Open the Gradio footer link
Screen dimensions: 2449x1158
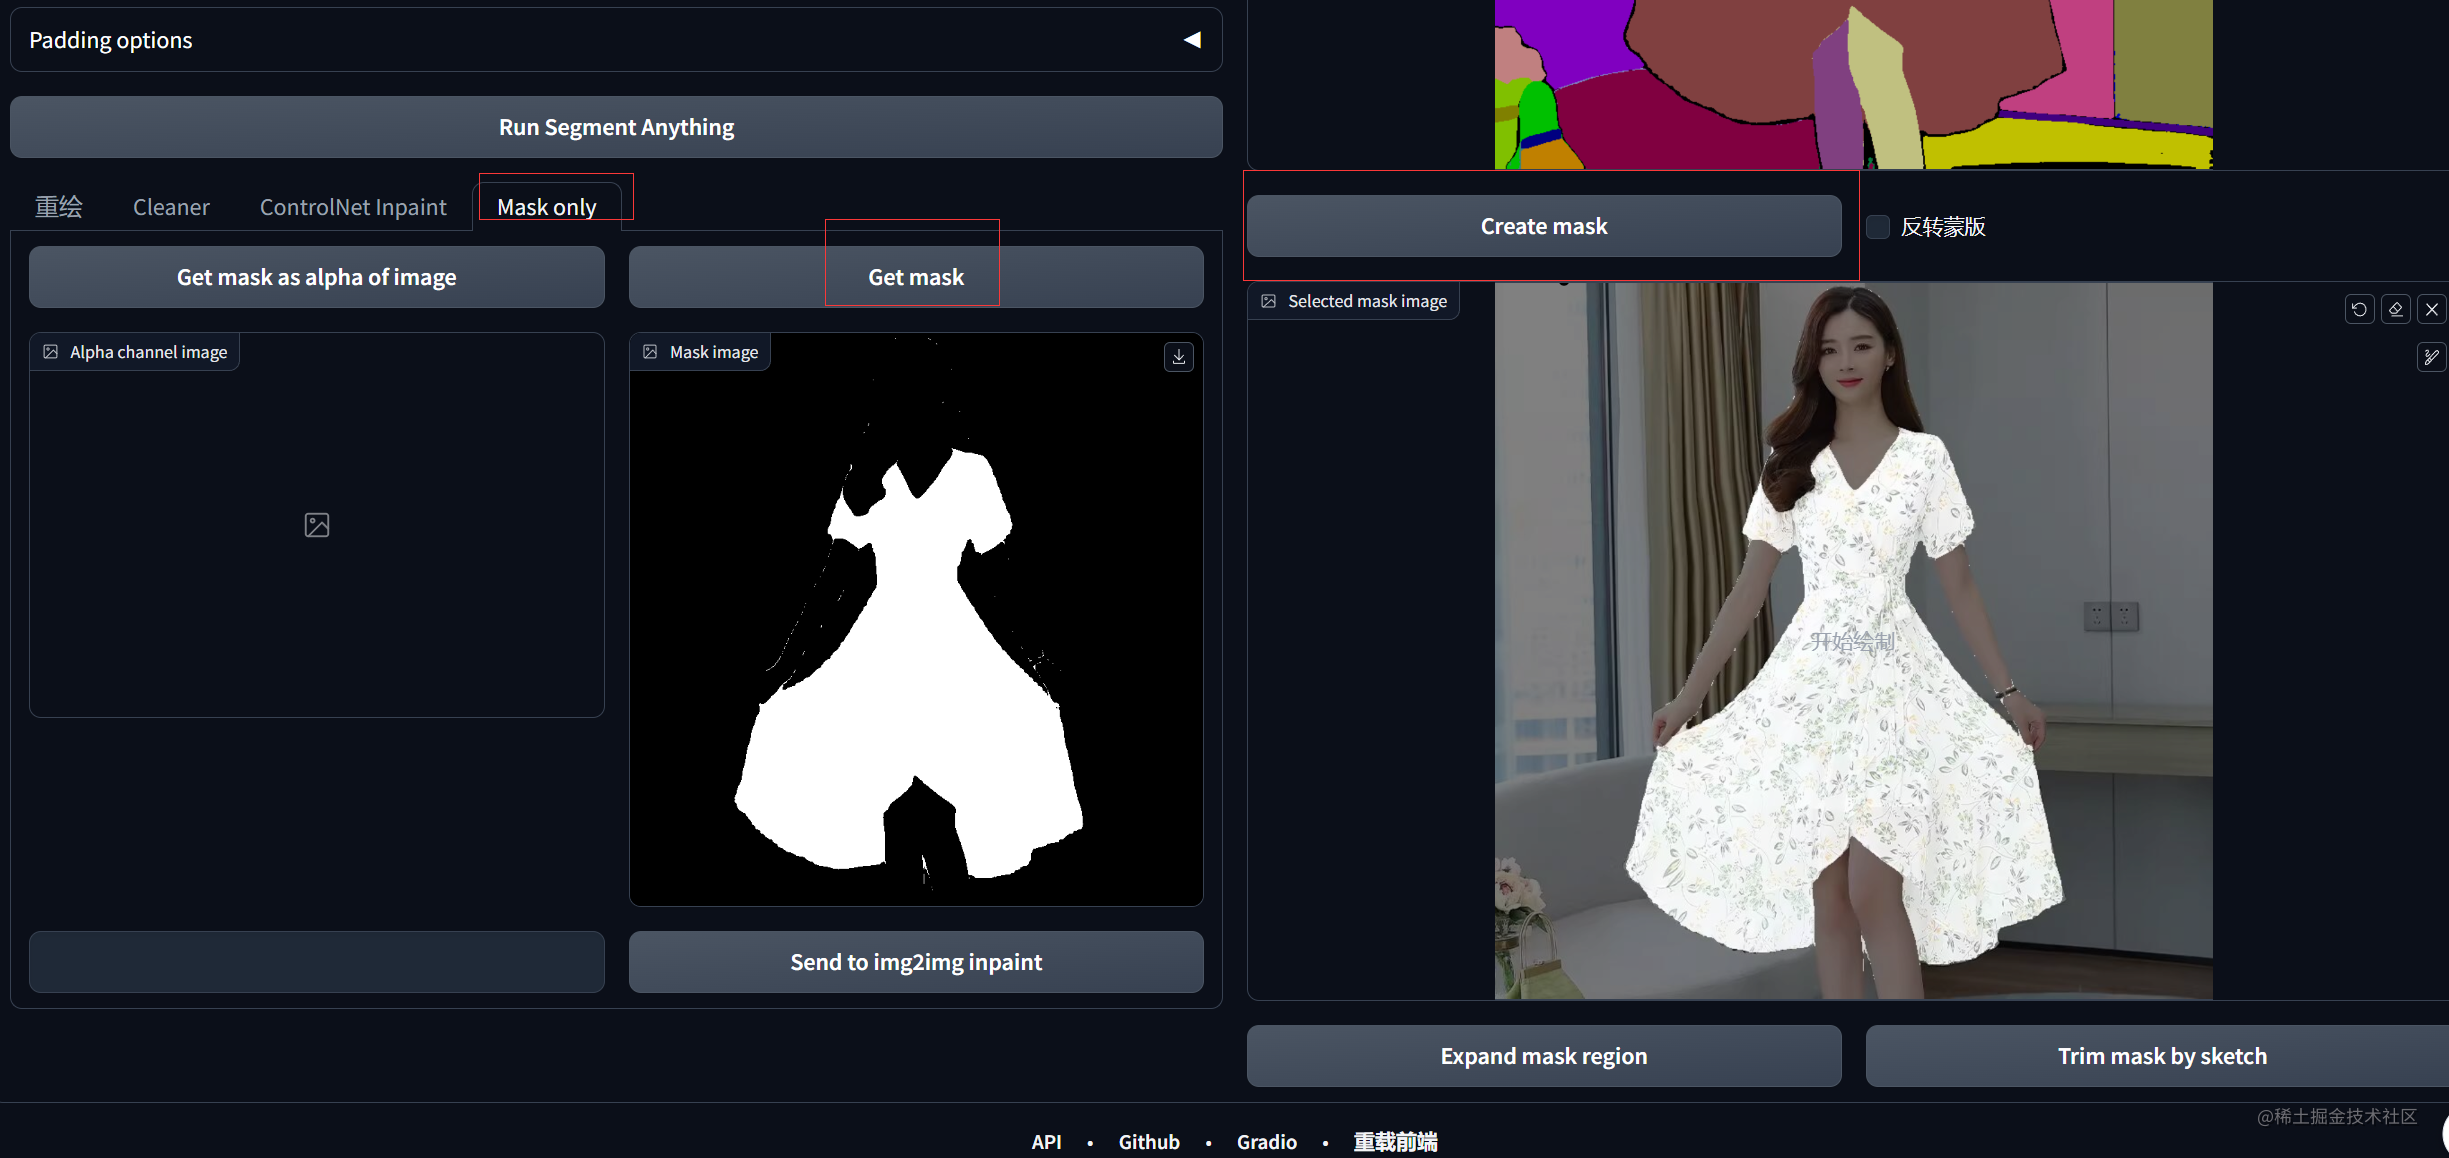1267,1142
